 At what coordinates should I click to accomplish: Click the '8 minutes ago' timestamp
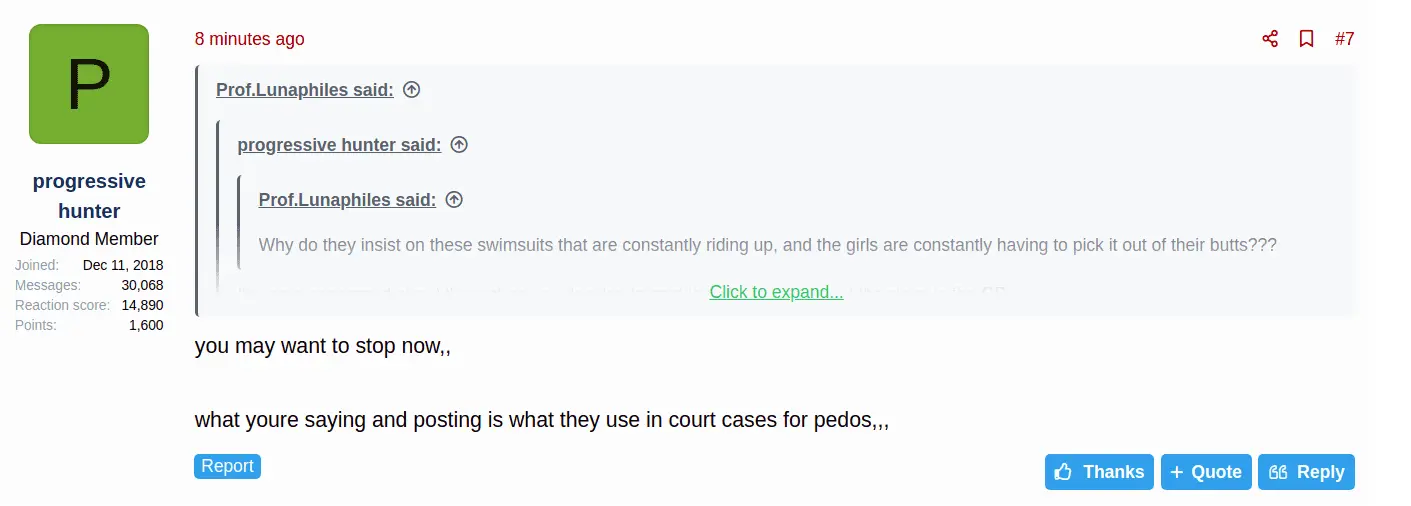pos(250,39)
